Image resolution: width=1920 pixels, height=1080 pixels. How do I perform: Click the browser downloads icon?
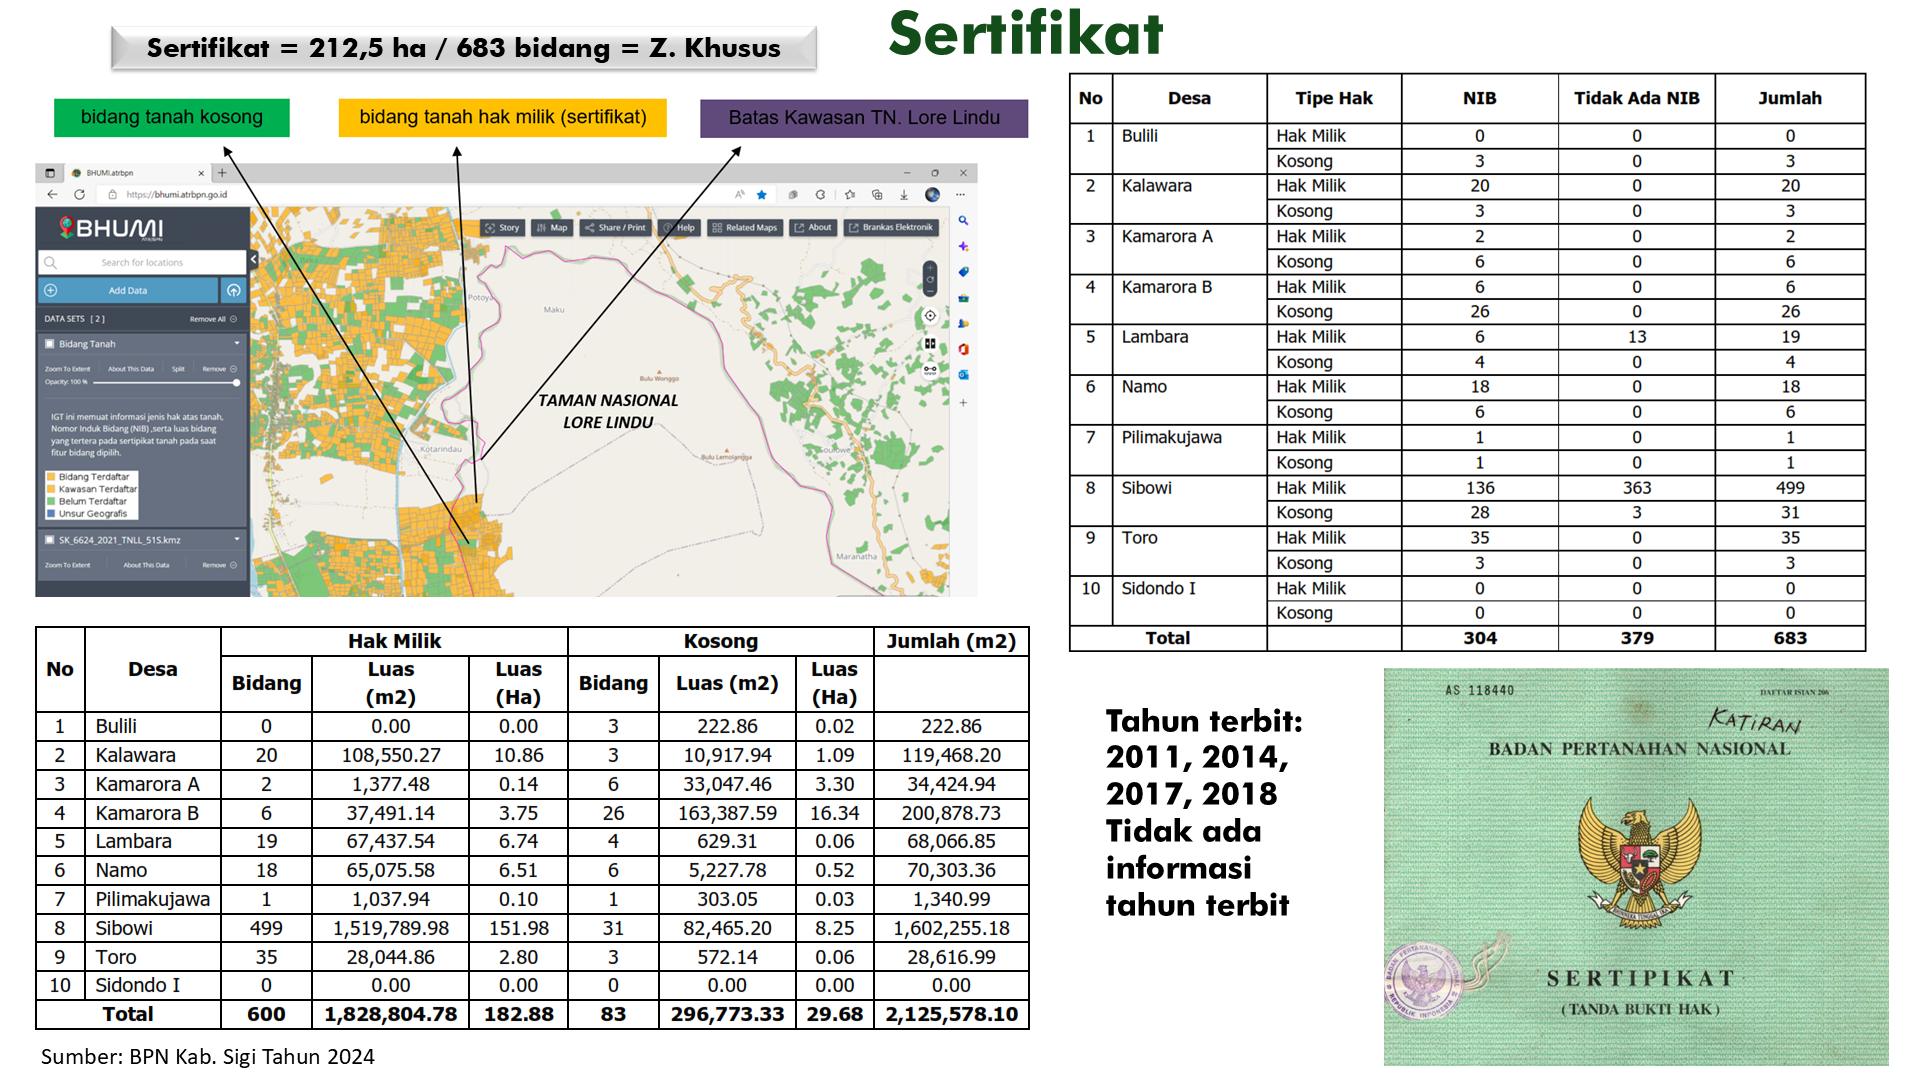tap(904, 195)
